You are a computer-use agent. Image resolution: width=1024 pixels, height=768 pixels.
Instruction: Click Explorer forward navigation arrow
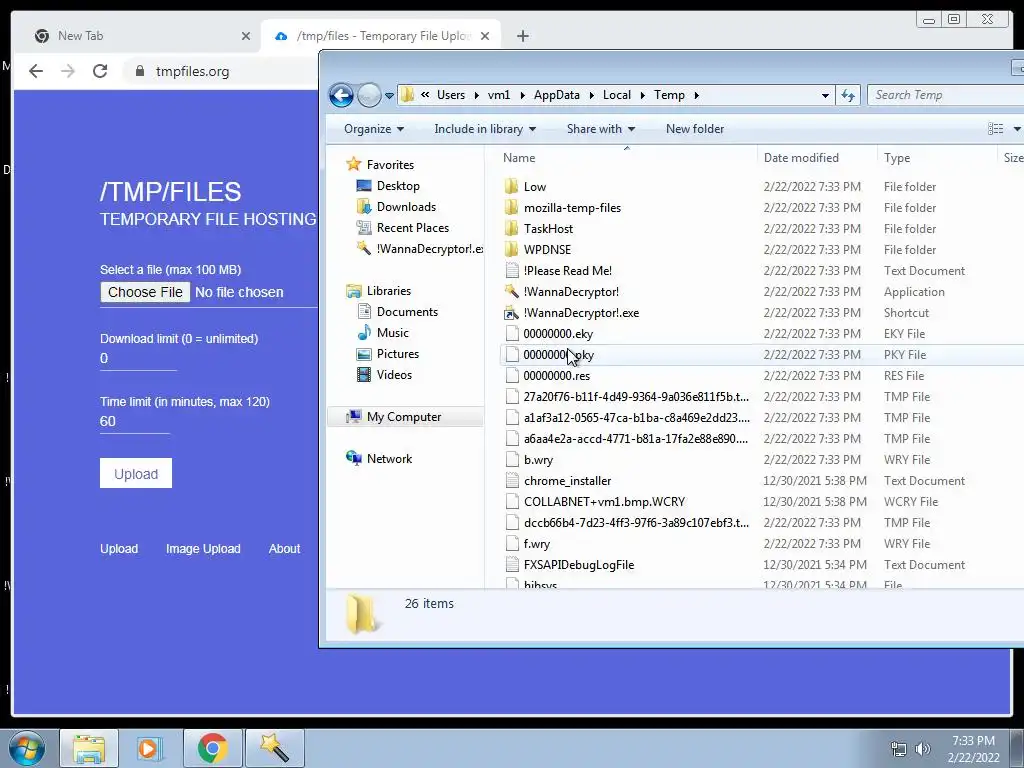pos(369,95)
